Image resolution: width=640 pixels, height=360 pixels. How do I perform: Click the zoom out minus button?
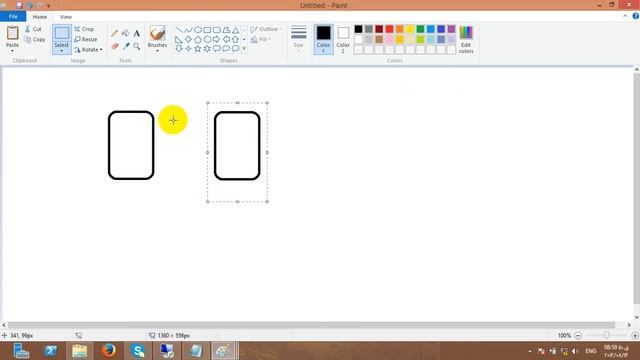[x=578, y=336]
